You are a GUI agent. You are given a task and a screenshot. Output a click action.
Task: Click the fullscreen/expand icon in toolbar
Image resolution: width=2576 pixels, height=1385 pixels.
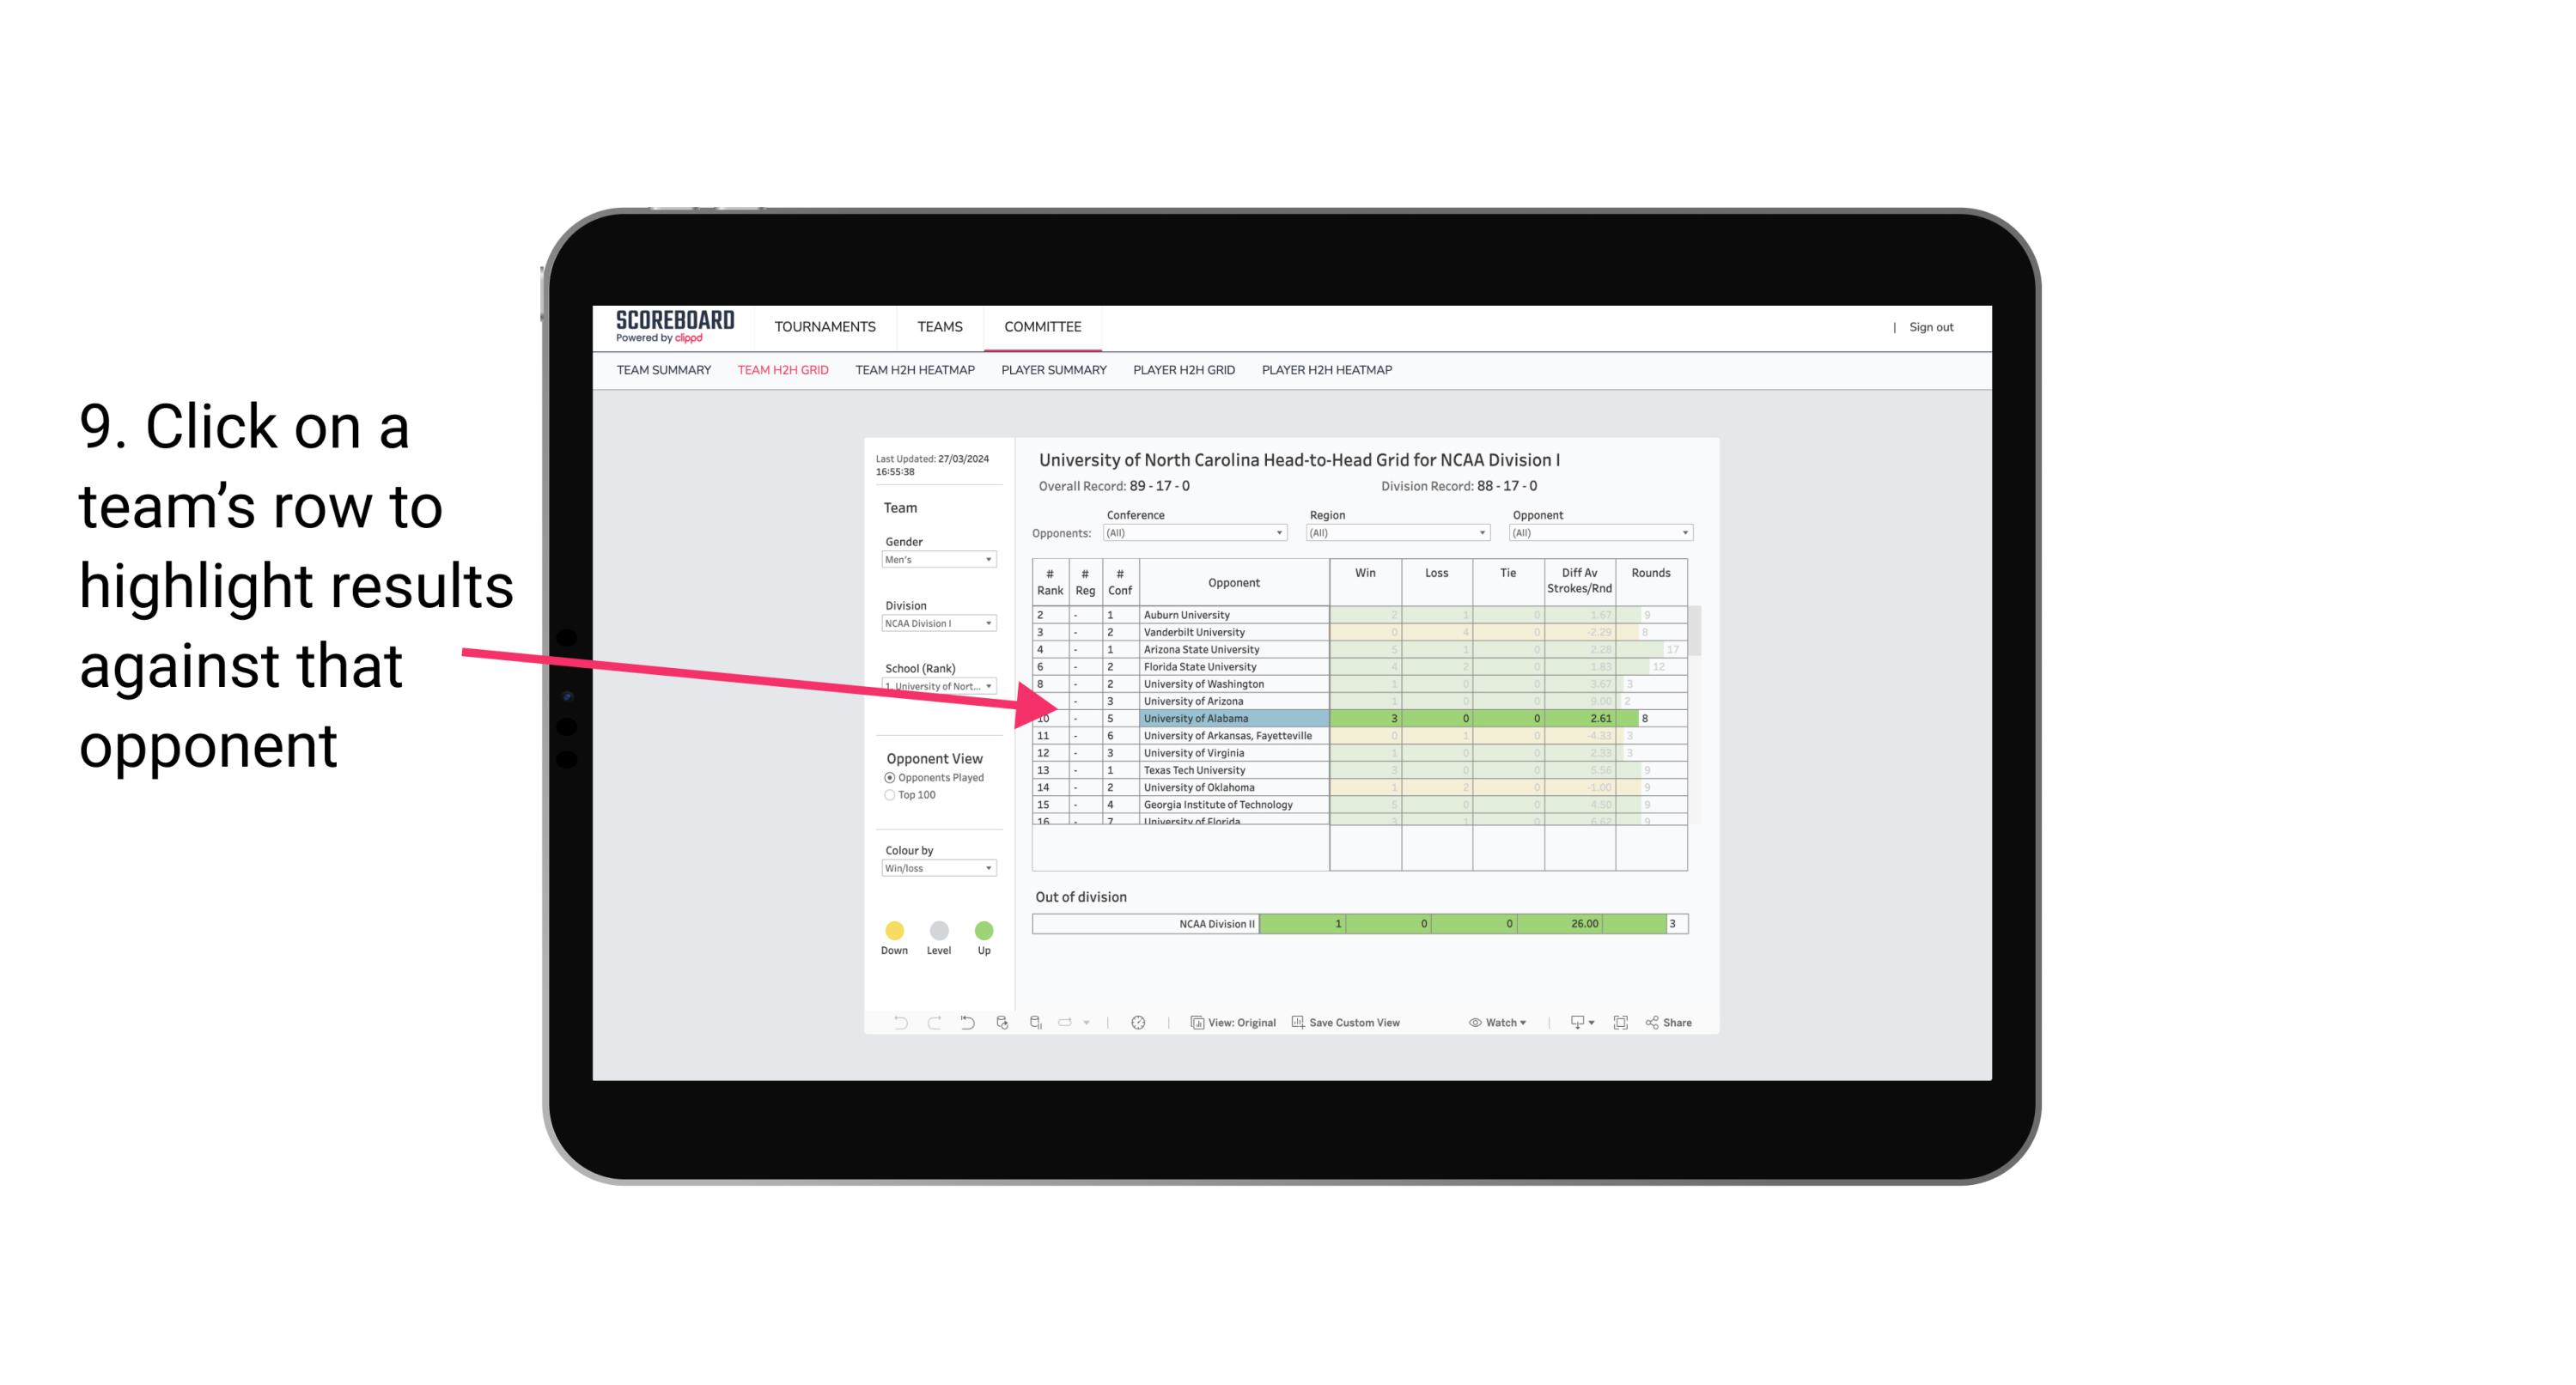pyautogui.click(x=1621, y=1024)
